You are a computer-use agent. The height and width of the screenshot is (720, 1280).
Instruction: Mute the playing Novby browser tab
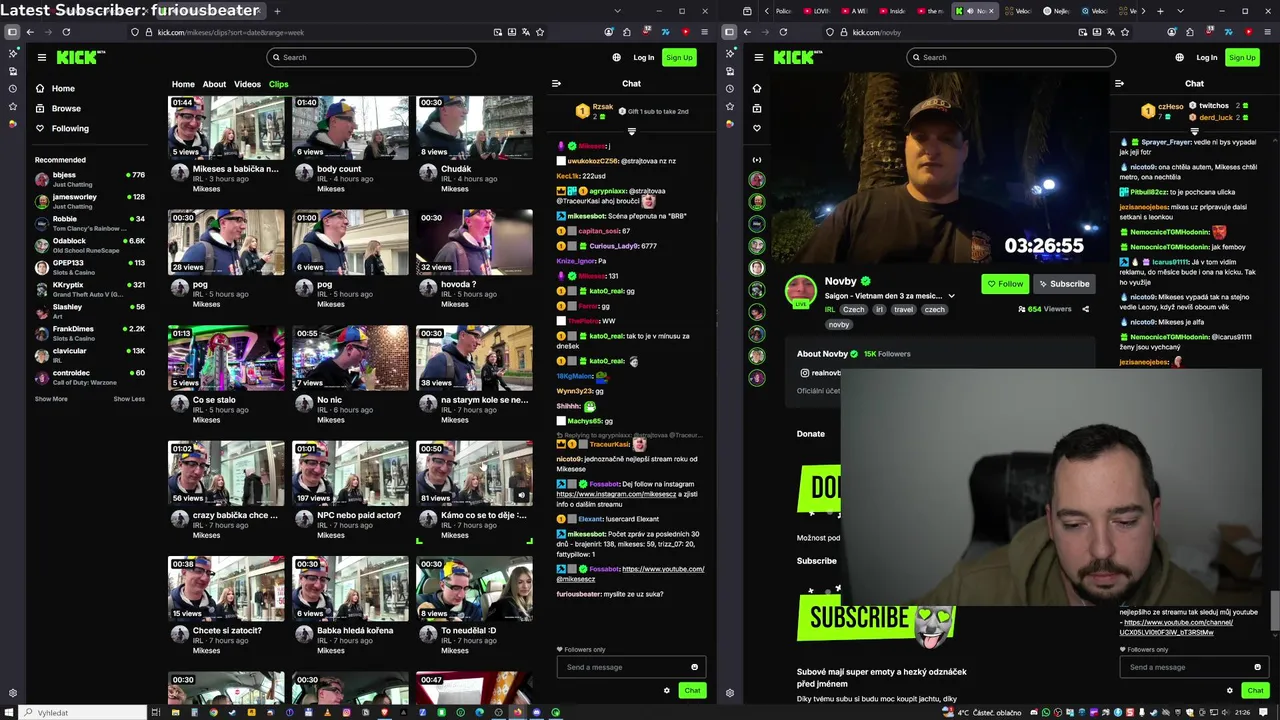(969, 11)
